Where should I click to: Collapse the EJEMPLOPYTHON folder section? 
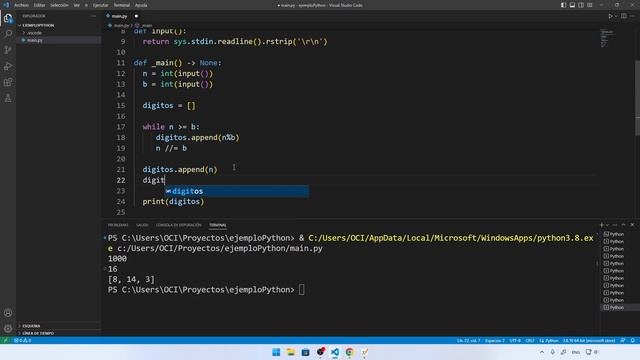(x=58, y=25)
